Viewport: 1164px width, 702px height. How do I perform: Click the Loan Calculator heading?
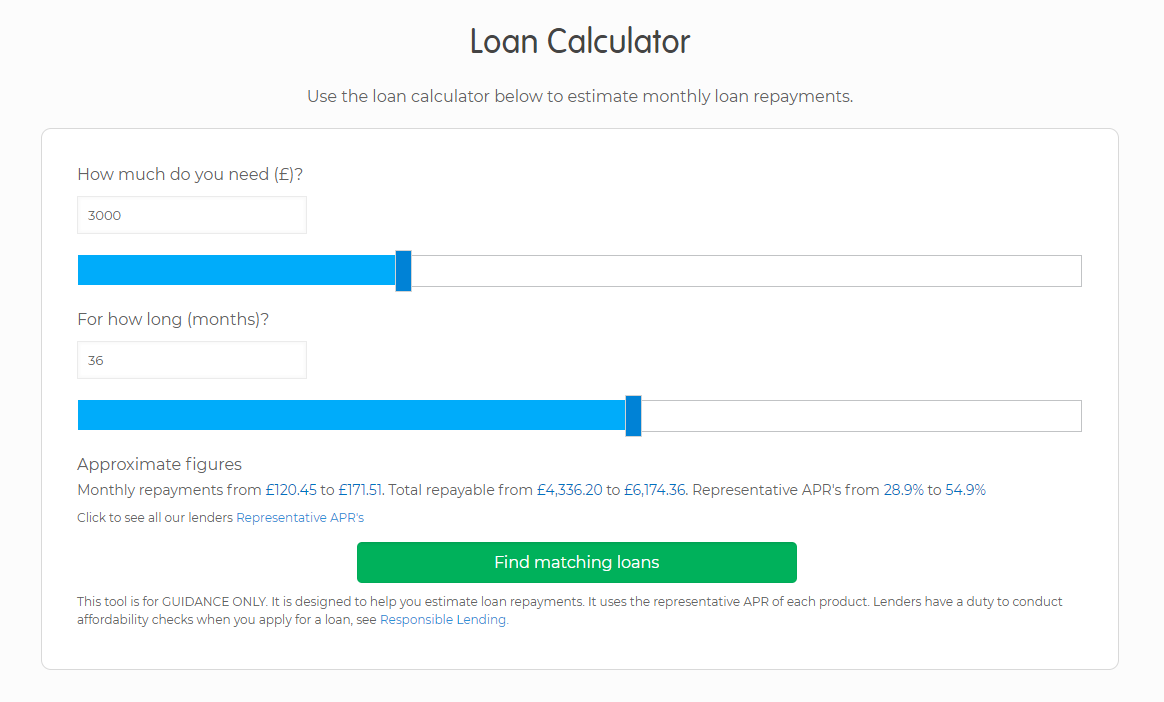580,42
